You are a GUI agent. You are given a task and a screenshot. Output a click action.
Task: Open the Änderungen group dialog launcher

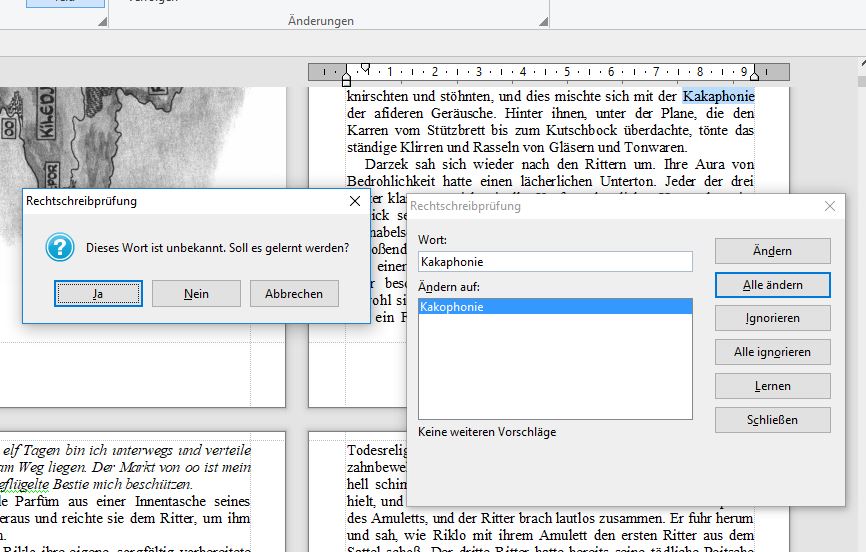click(543, 22)
